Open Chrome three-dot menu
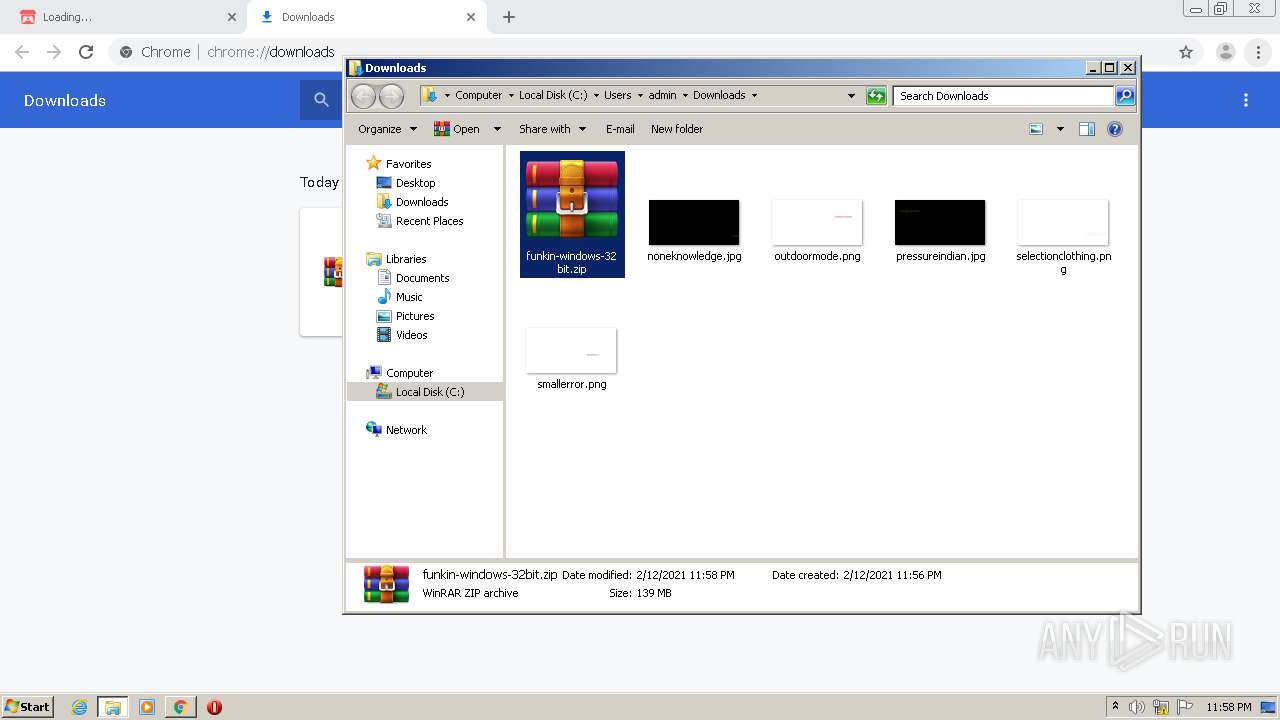 1258,52
